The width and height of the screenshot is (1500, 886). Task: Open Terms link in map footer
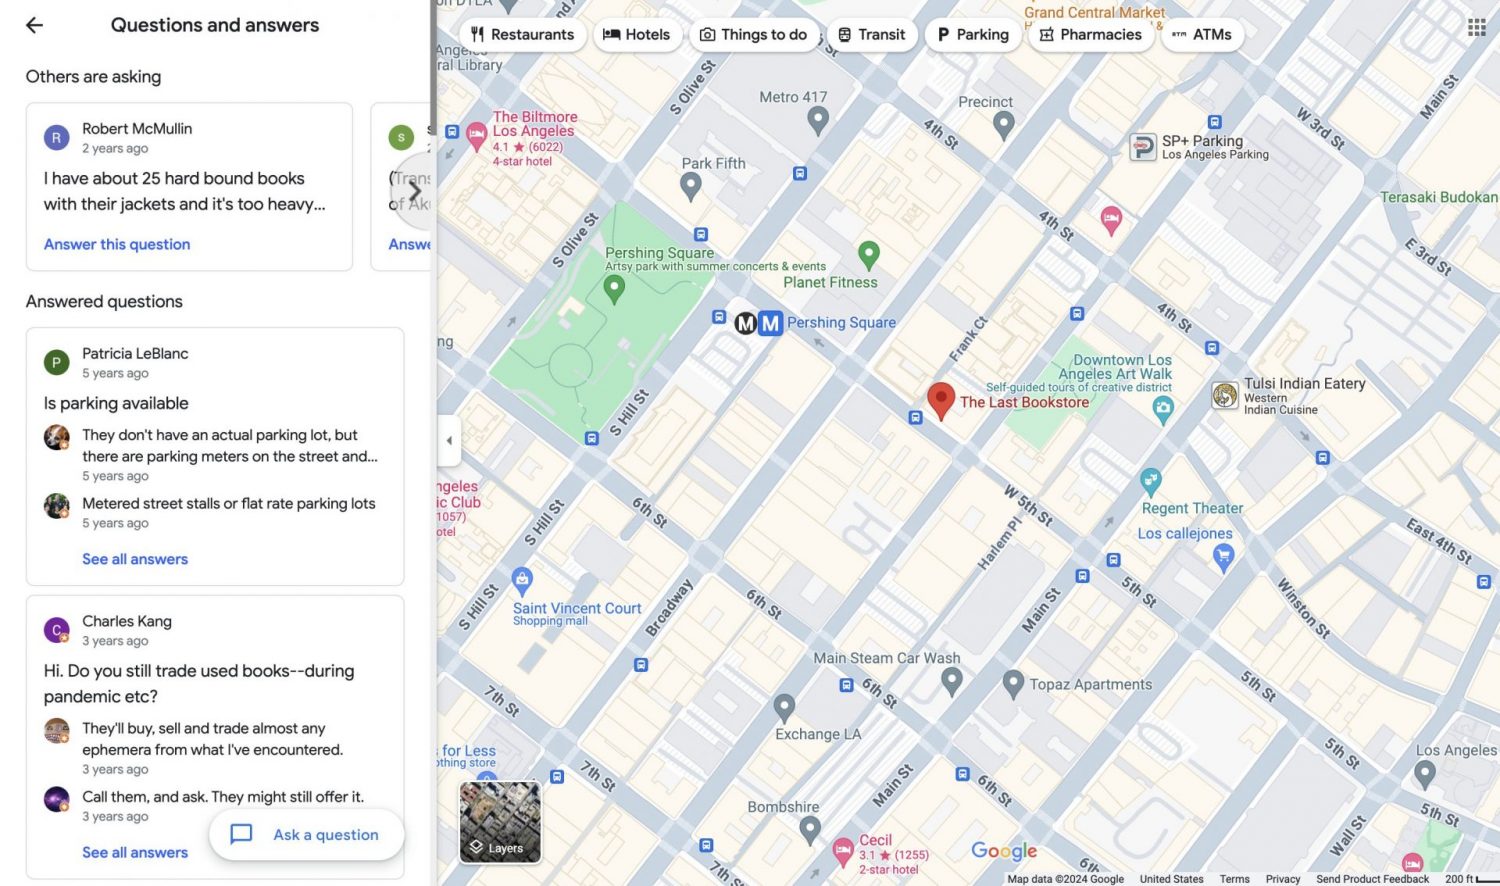[1234, 879]
